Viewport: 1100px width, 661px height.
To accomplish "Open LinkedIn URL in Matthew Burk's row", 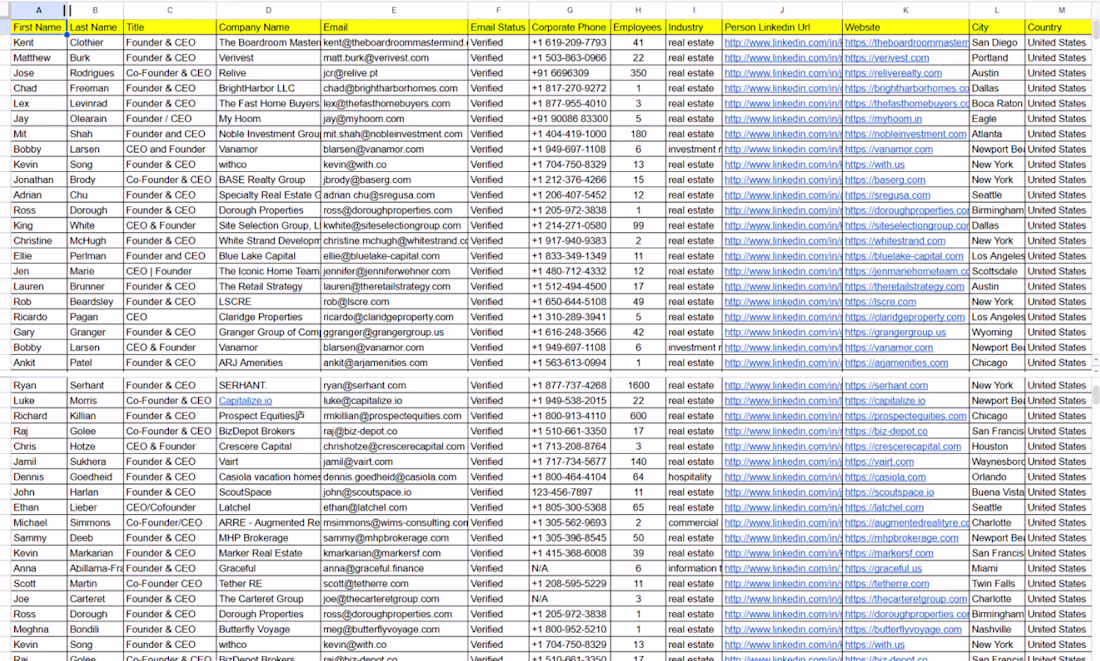I will click(782, 58).
